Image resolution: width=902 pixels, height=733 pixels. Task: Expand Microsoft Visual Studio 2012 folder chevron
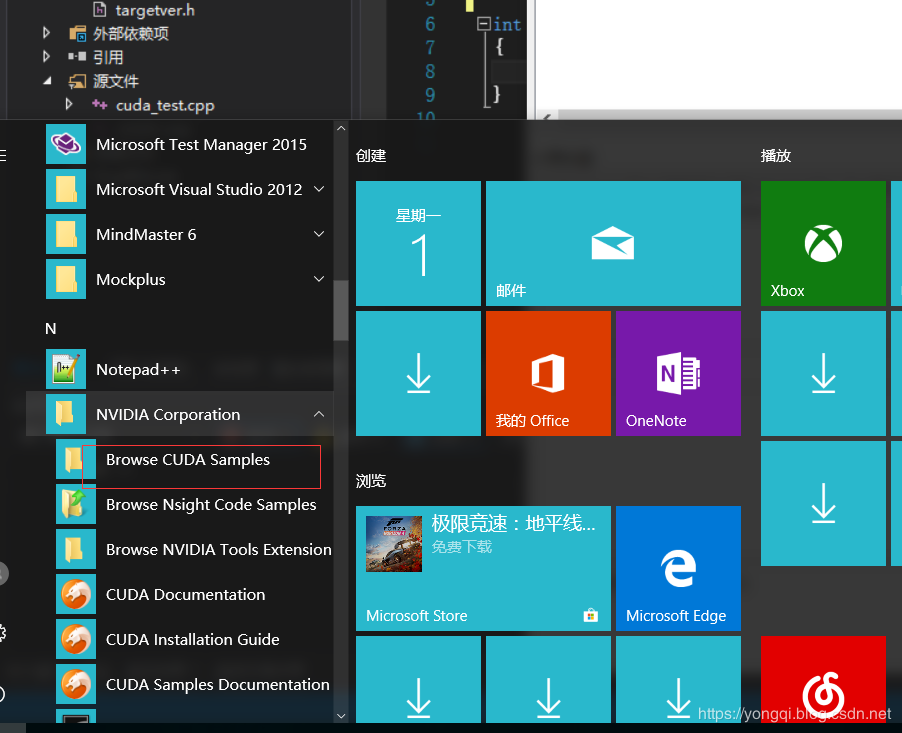pos(319,189)
